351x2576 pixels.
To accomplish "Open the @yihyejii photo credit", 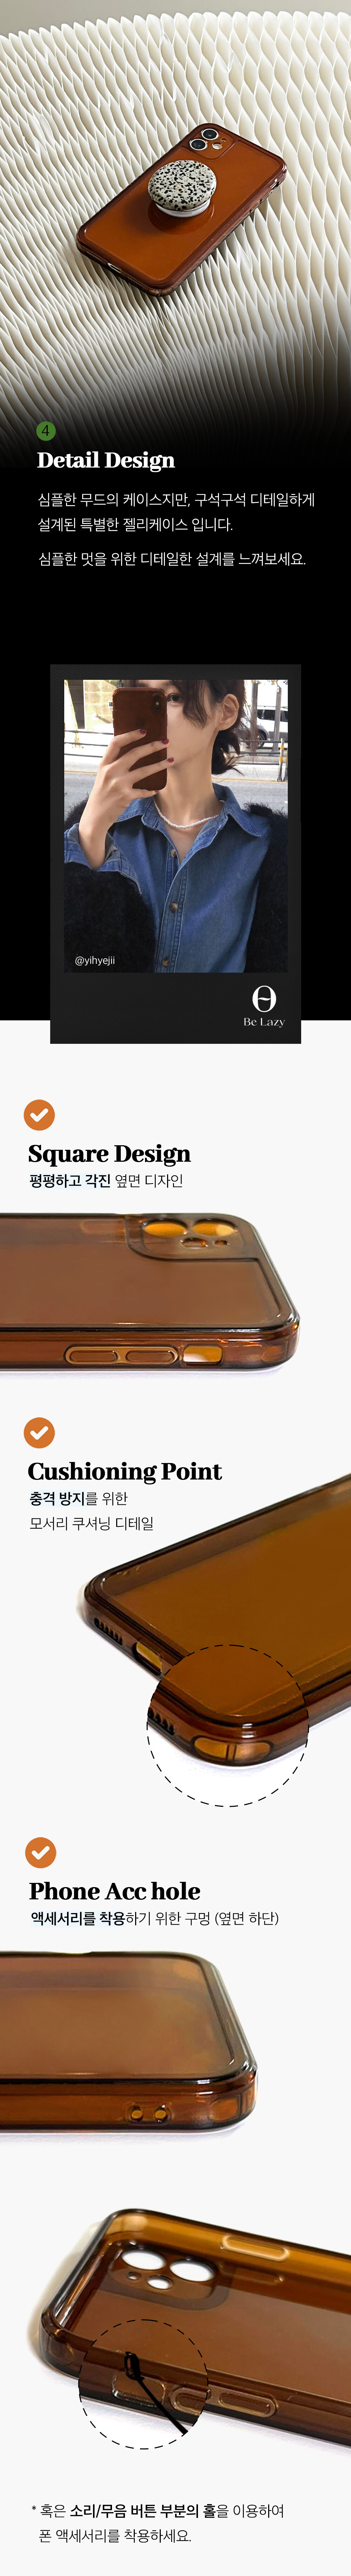I will [x=95, y=960].
